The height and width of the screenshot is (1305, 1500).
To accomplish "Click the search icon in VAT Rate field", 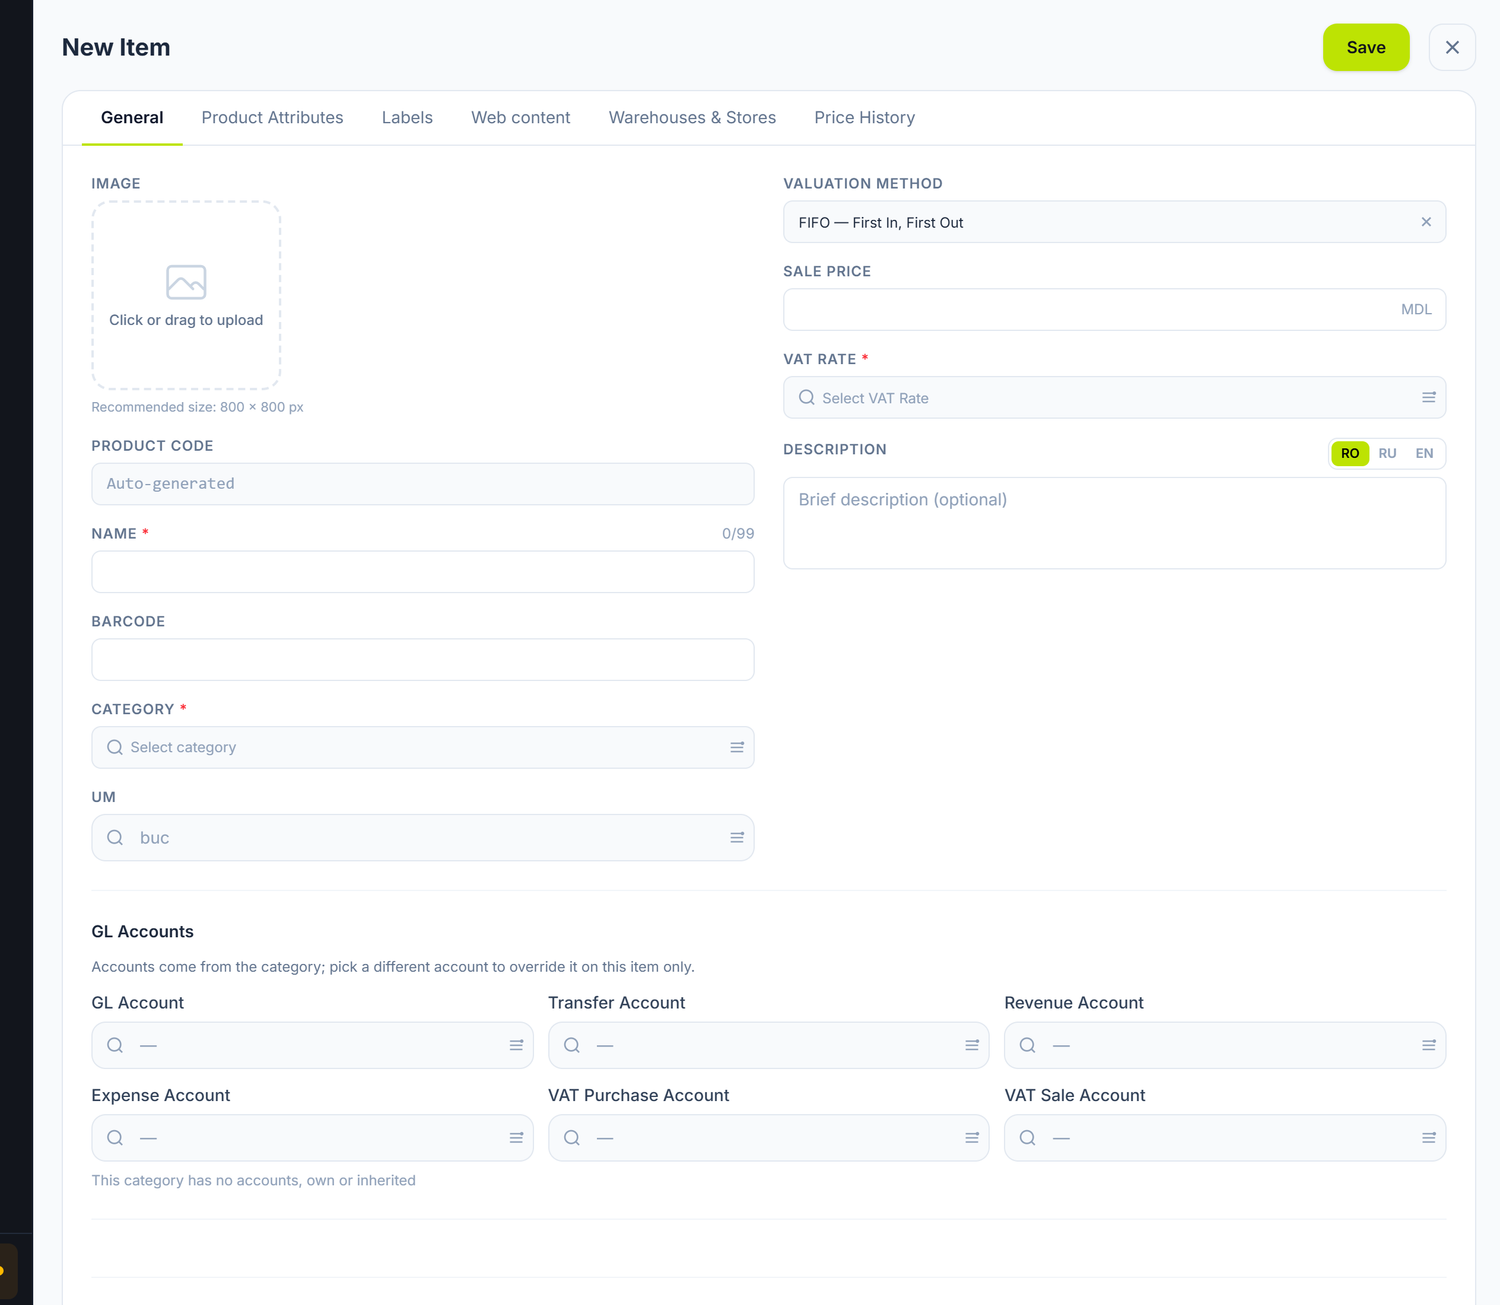I will coord(807,397).
